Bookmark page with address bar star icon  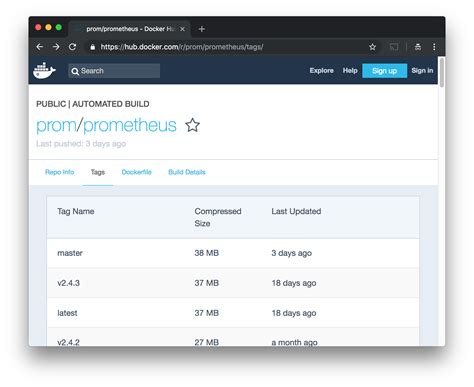point(372,47)
